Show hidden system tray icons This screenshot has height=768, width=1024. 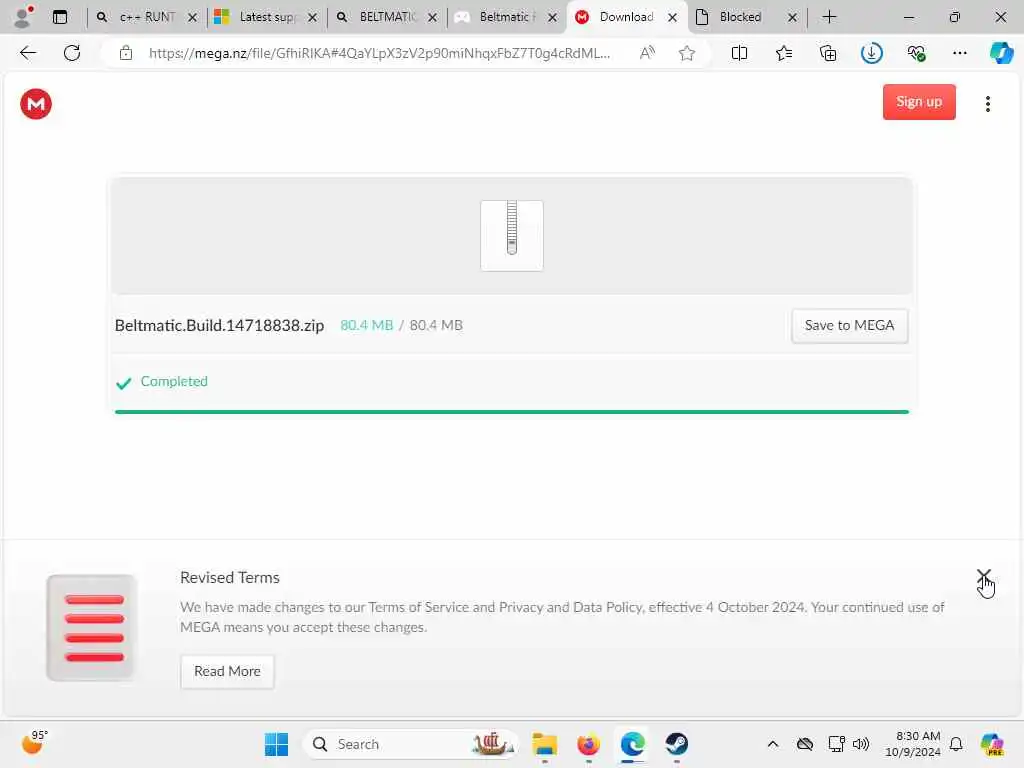(x=773, y=744)
